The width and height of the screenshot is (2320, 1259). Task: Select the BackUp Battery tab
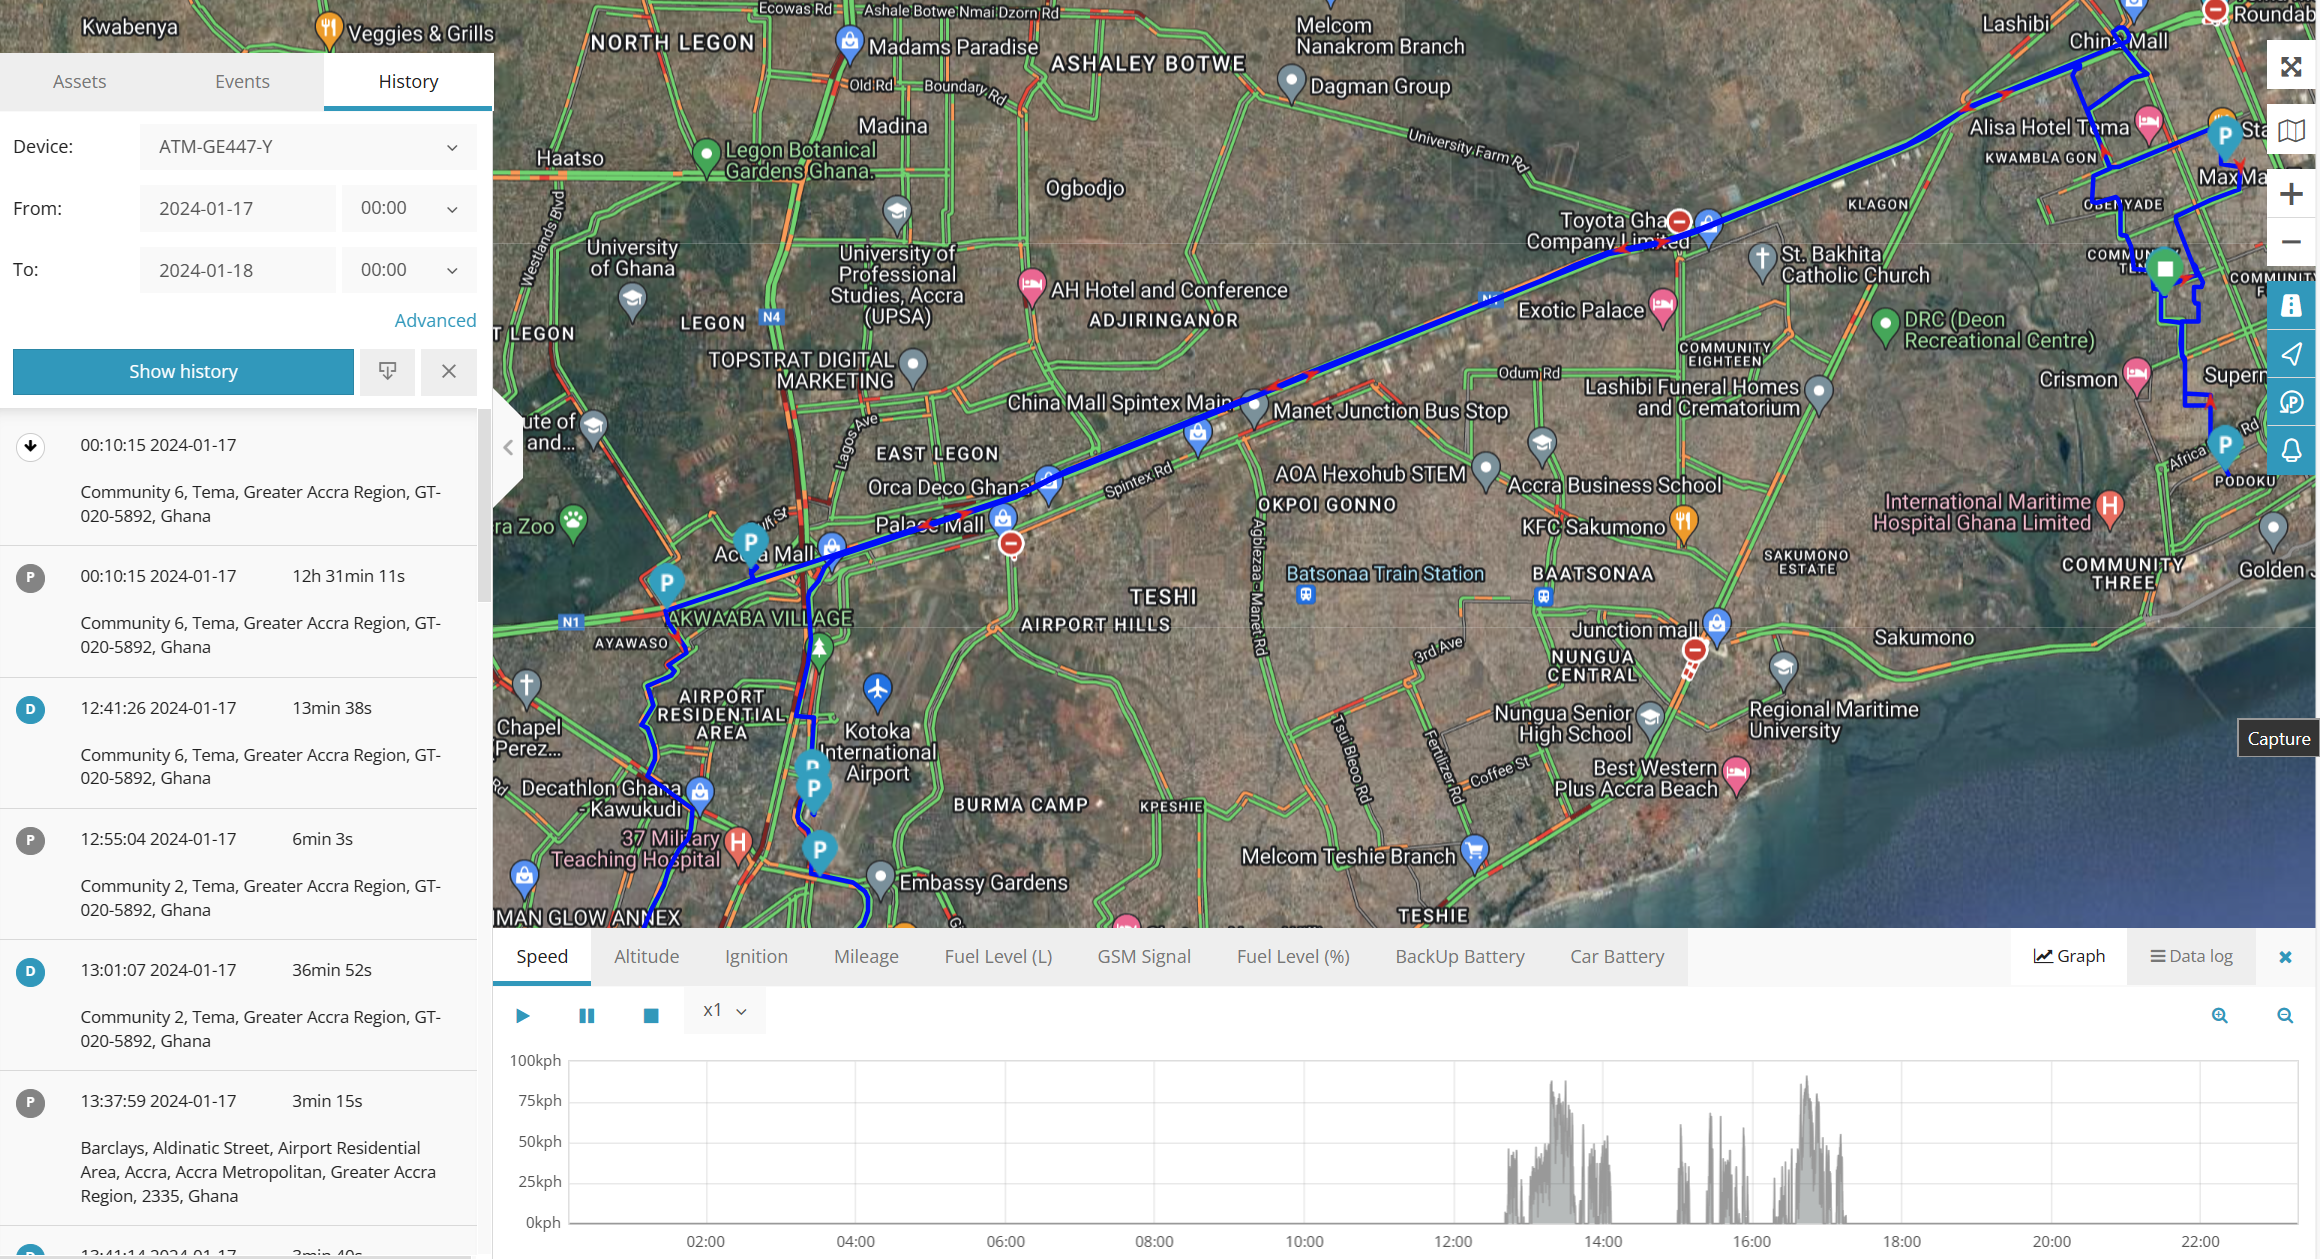[1460, 957]
